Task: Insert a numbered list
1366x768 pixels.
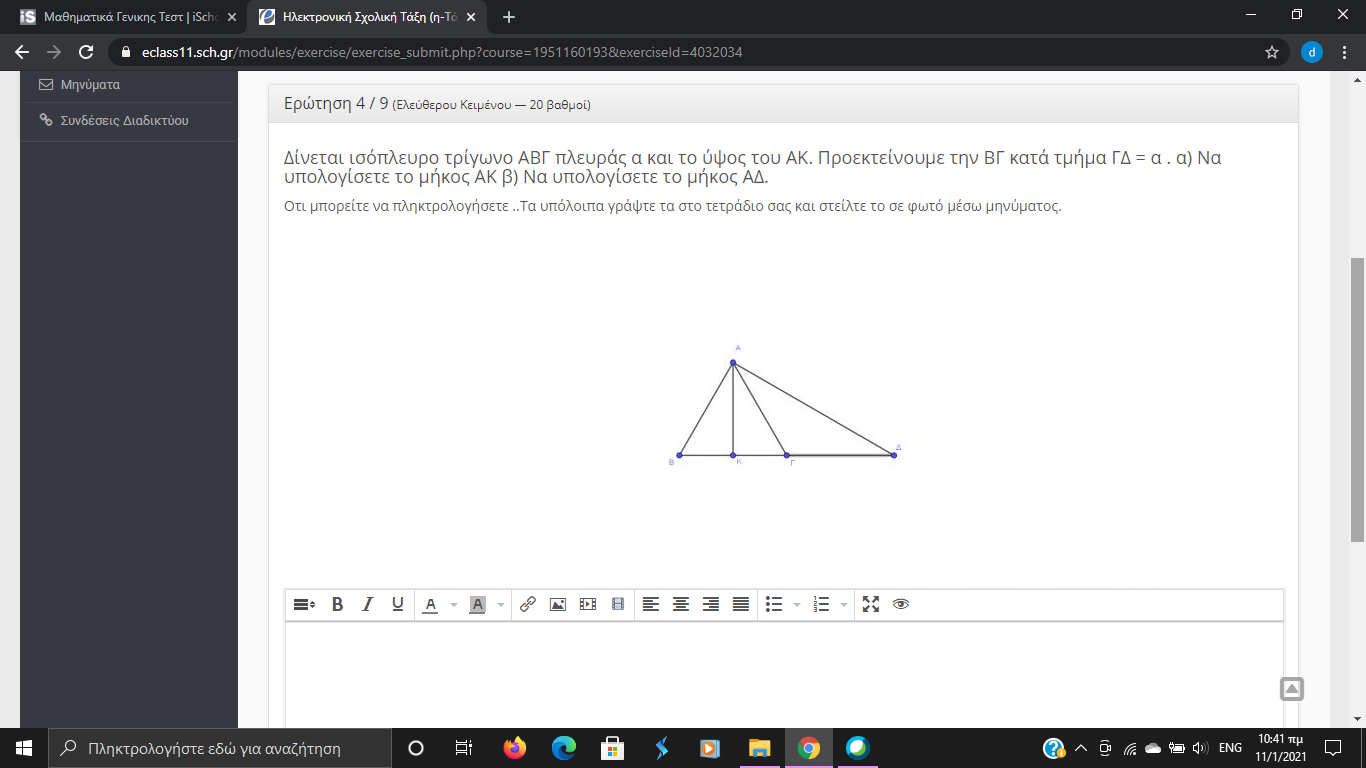Action: pyautogui.click(x=821, y=604)
